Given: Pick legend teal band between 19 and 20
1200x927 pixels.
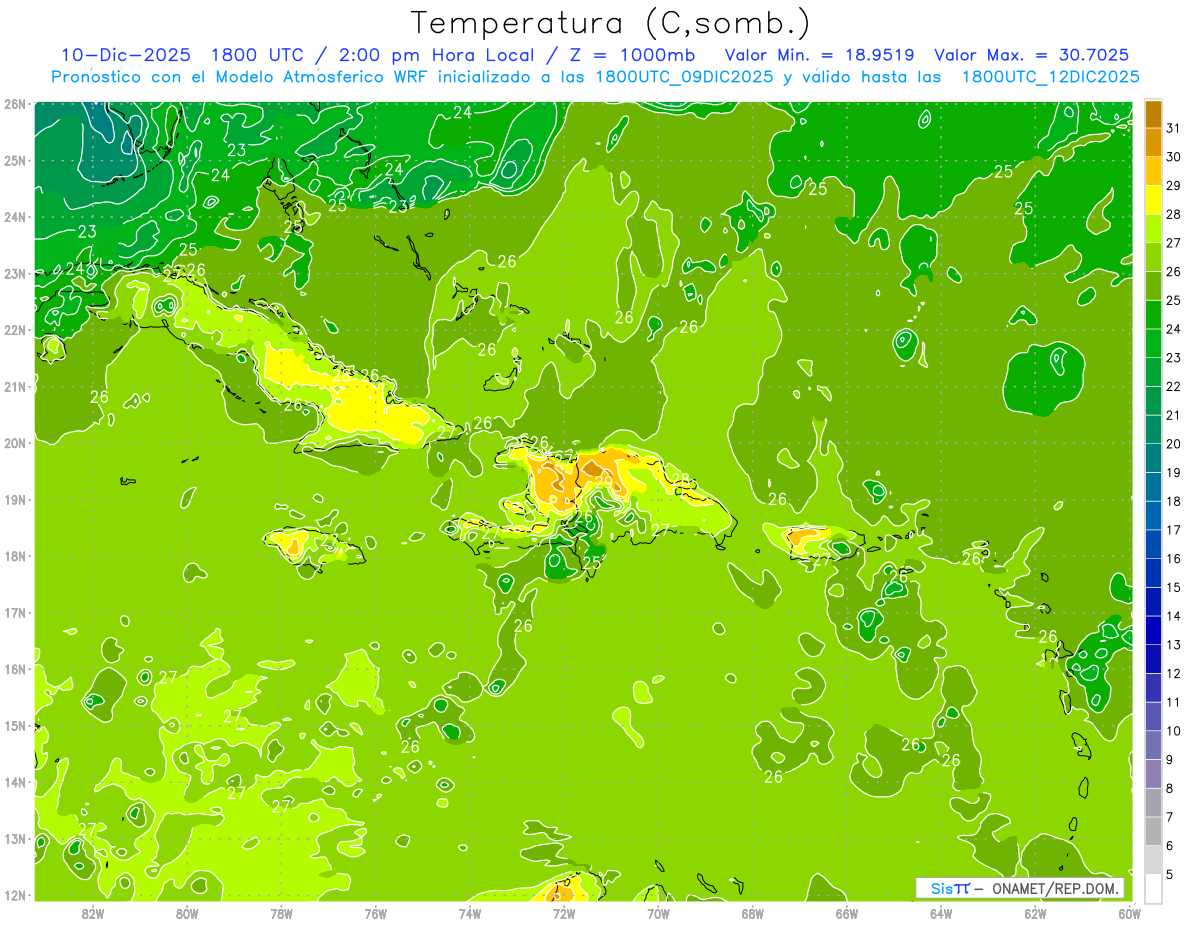Looking at the screenshot, I should pyautogui.click(x=1154, y=458).
